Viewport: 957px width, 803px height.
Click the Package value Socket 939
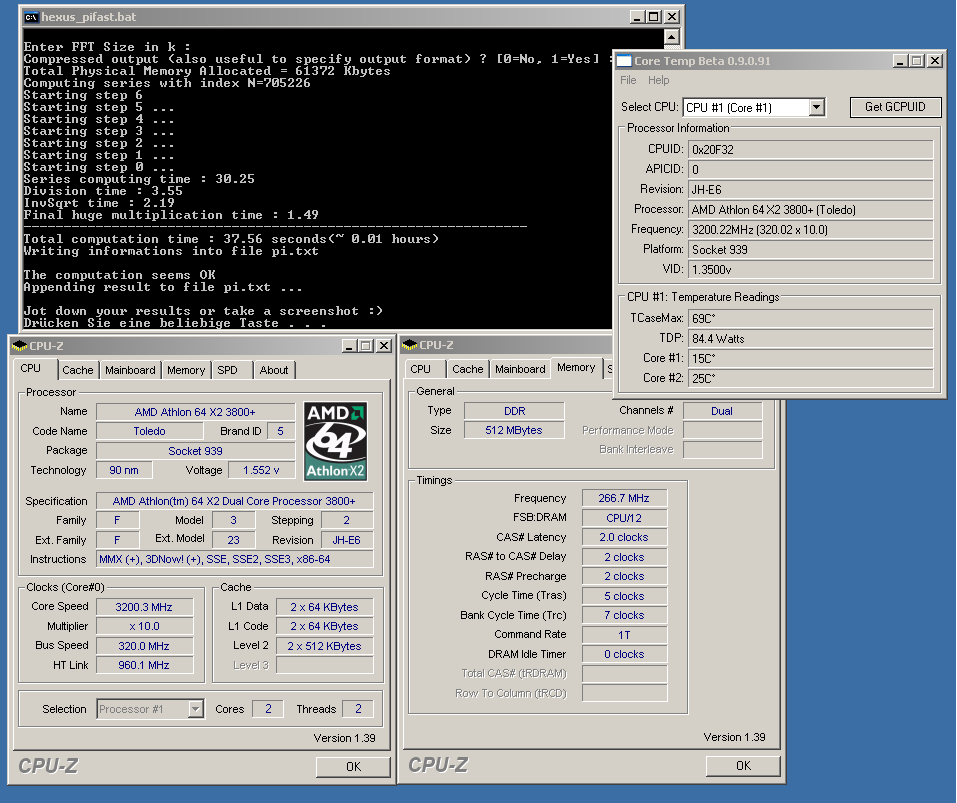[196, 451]
